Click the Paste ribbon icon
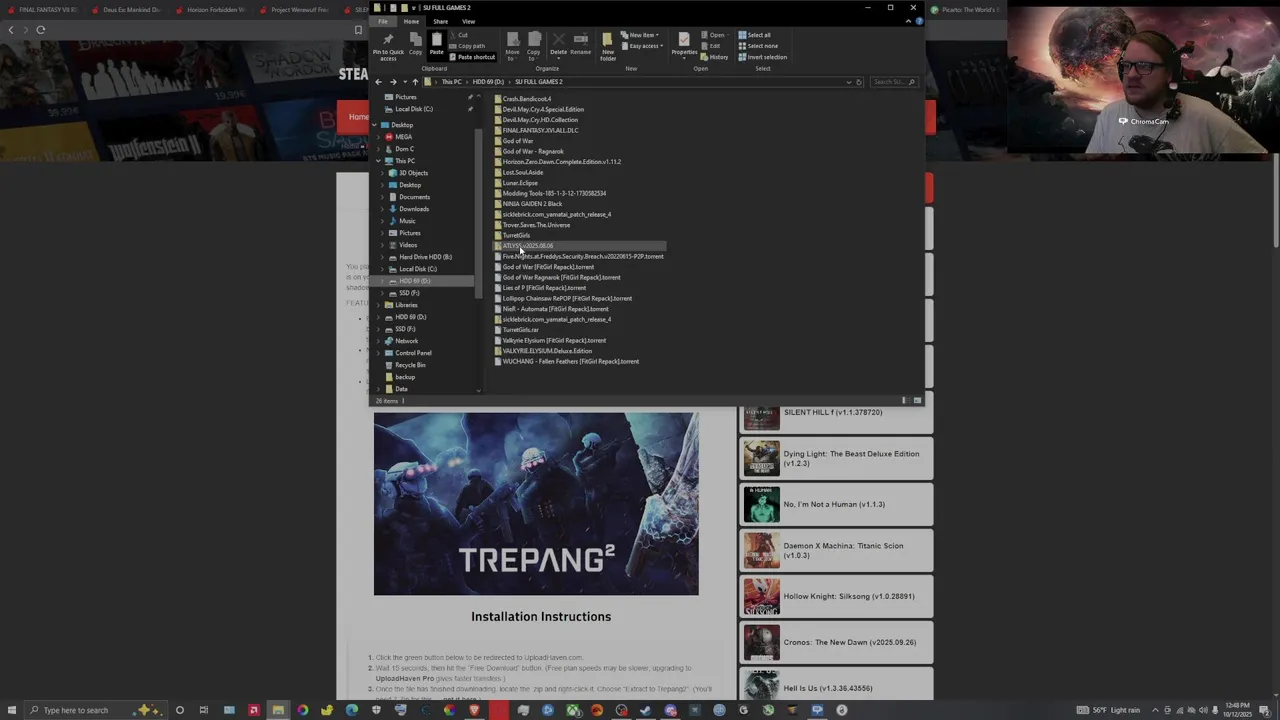Screen dimensions: 1280x720 [x=436, y=44]
